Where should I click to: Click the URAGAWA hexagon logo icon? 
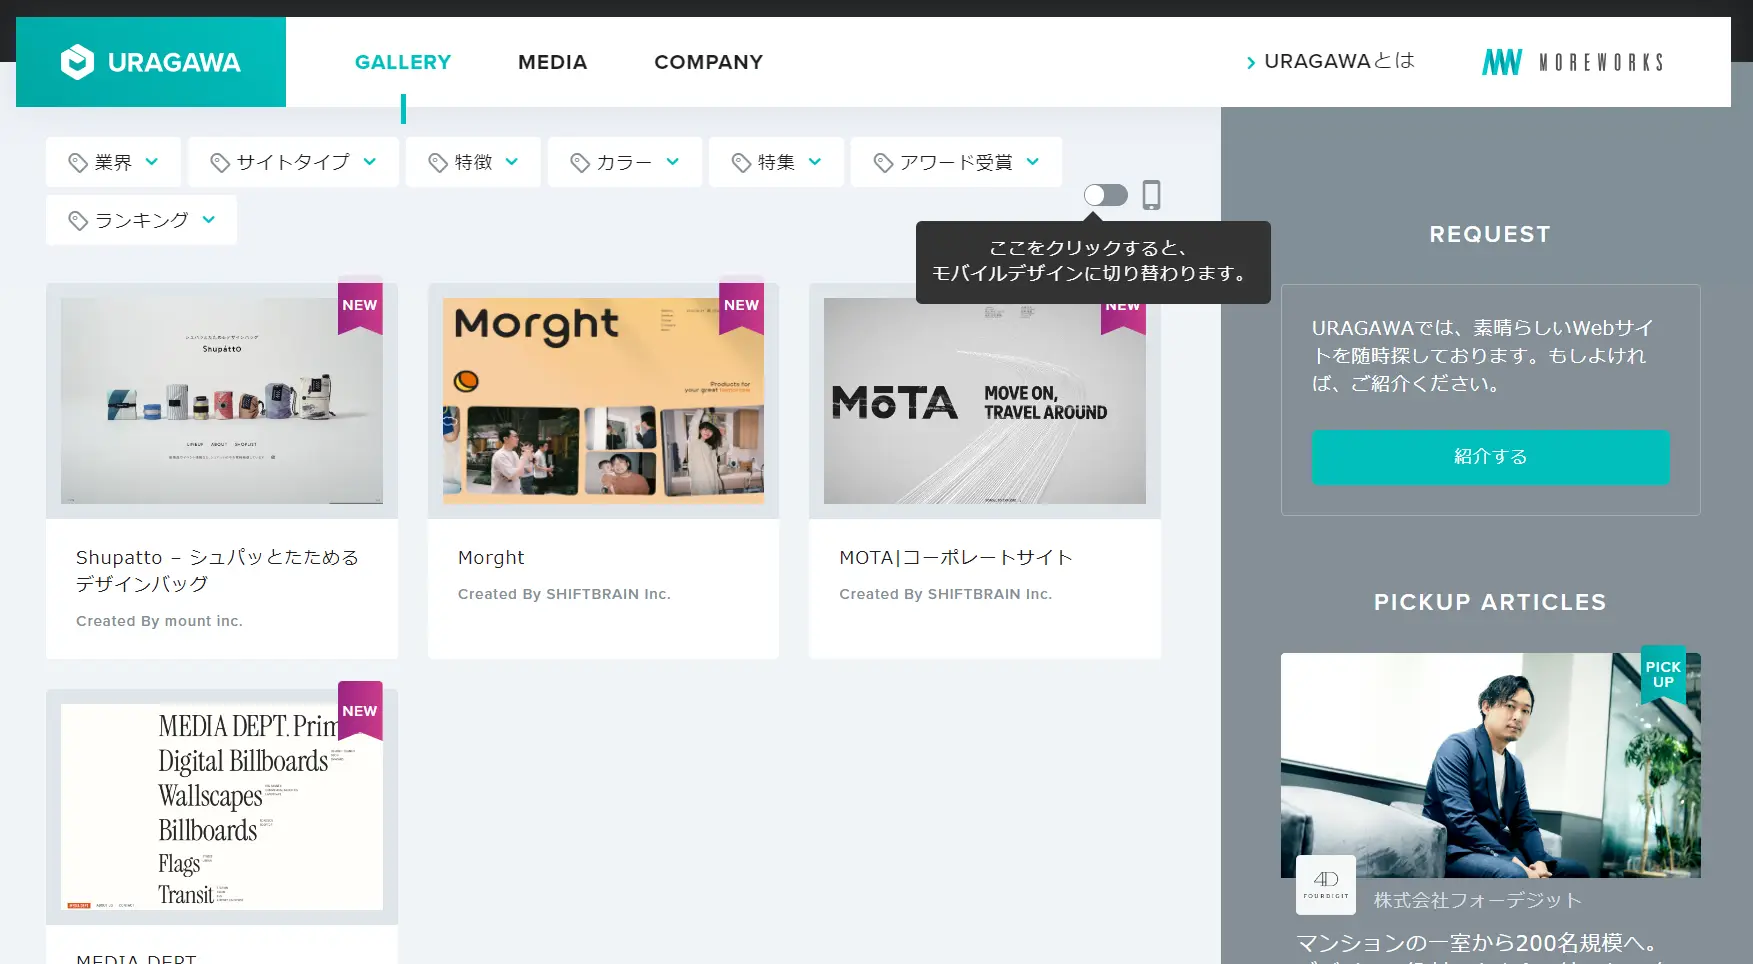[77, 62]
